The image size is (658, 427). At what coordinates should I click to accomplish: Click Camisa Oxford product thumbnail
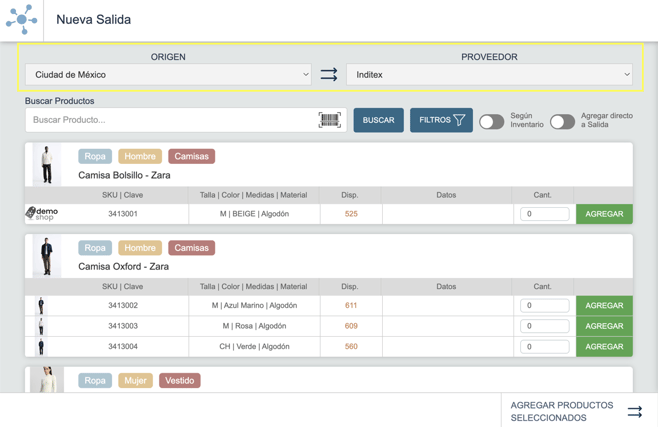click(47, 256)
